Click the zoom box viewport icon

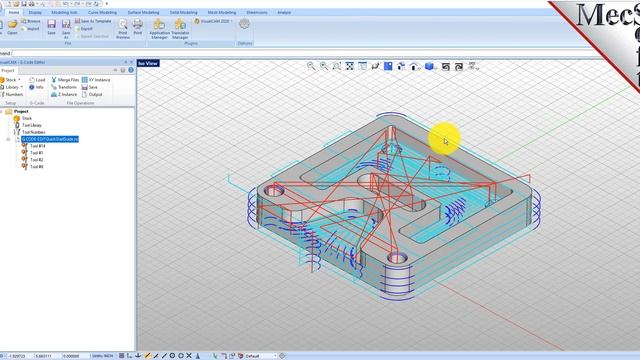(337, 66)
